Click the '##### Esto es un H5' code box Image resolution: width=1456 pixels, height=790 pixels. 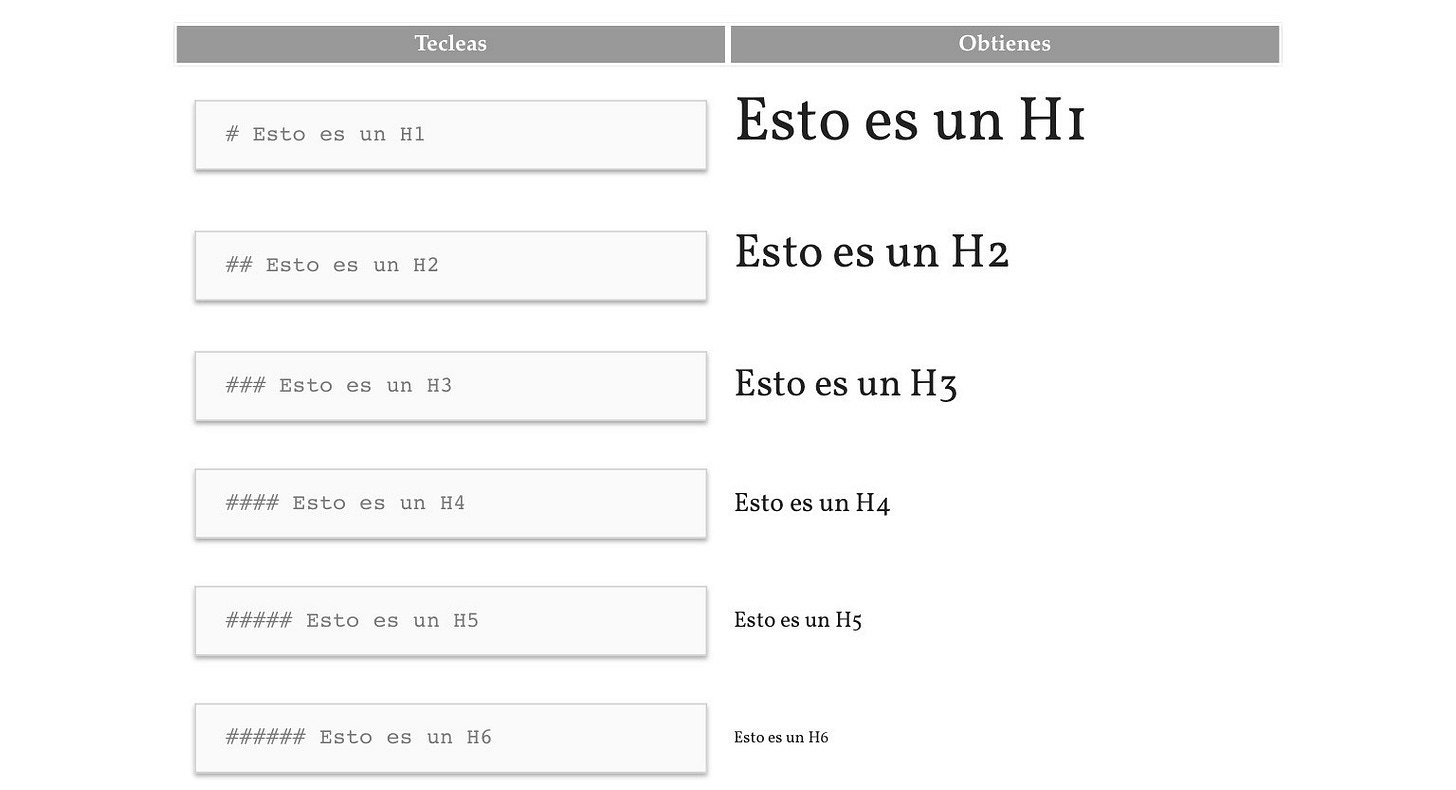[x=451, y=621]
